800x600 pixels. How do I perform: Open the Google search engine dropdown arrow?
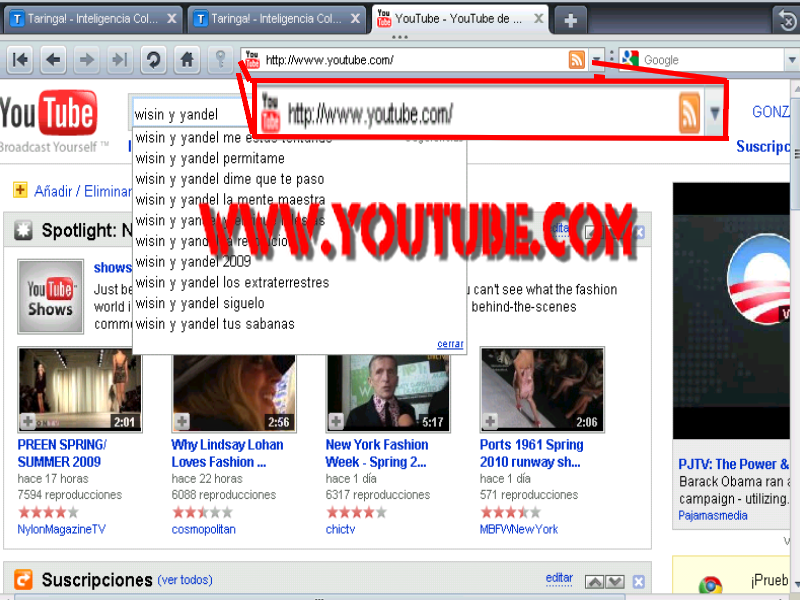(x=792, y=60)
